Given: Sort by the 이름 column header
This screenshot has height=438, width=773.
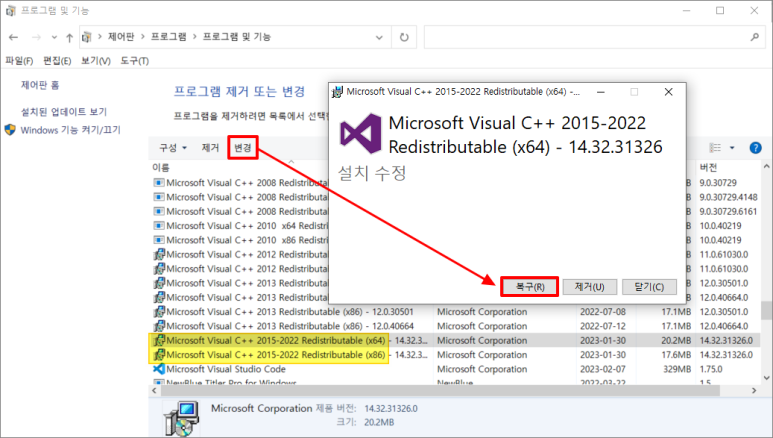Looking at the screenshot, I should 161,168.
